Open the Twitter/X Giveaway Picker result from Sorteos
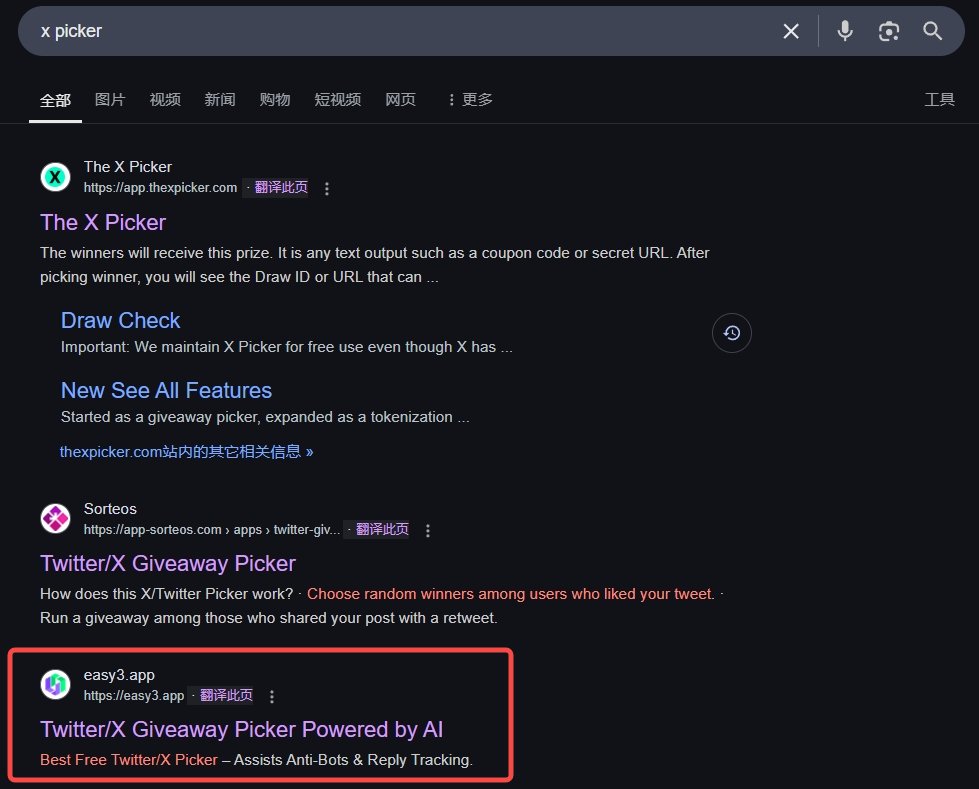 tap(167, 563)
